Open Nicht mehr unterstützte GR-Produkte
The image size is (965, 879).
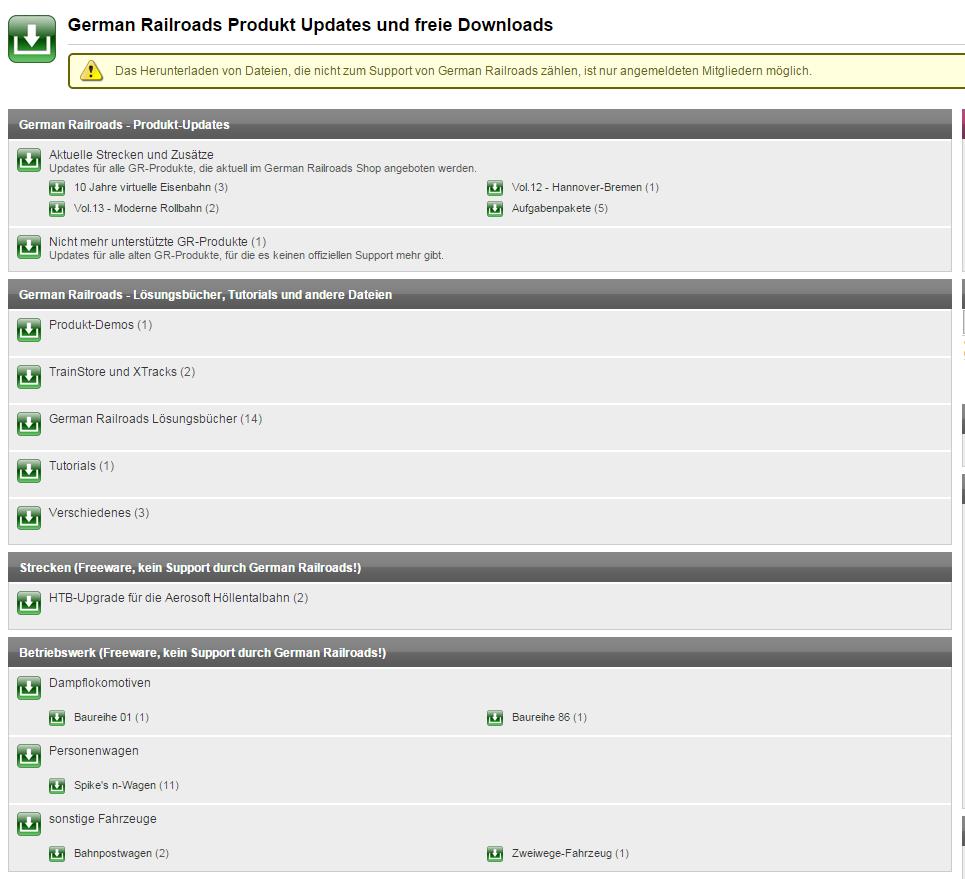(x=148, y=242)
